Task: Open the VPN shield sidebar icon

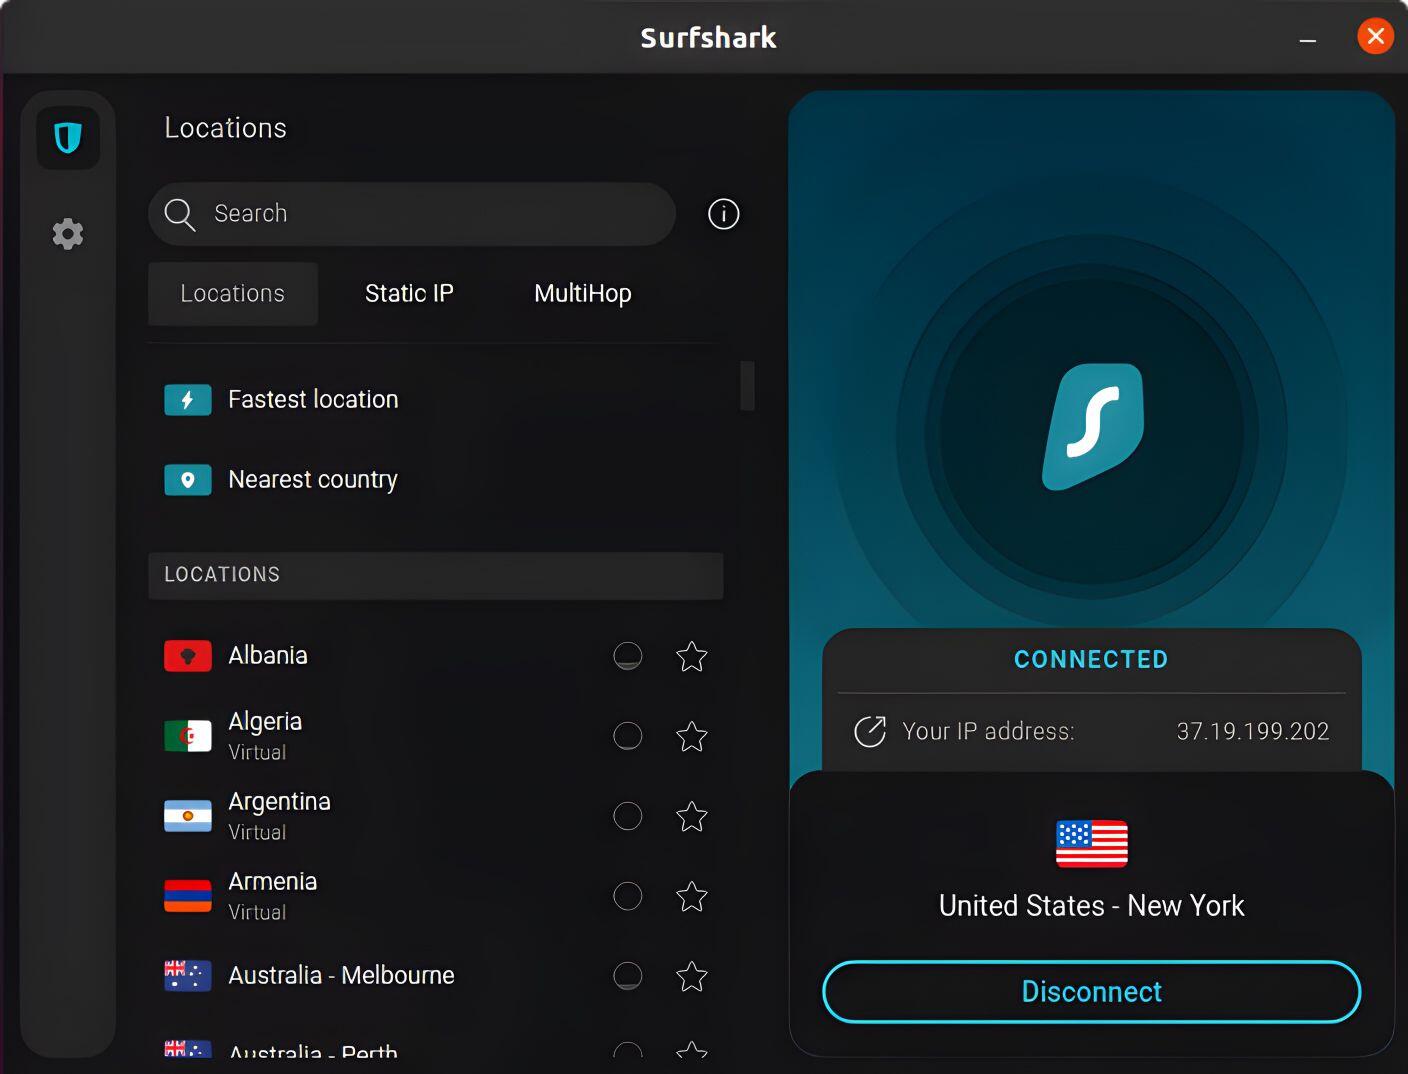Action: 68,138
